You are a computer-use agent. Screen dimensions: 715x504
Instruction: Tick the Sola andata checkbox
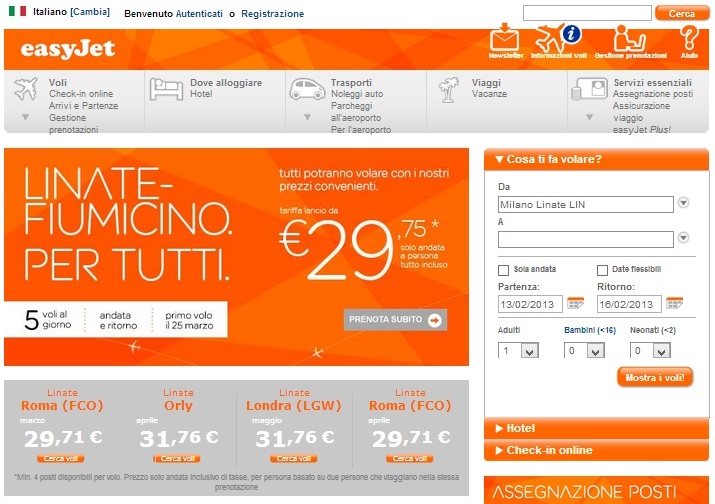(x=503, y=270)
